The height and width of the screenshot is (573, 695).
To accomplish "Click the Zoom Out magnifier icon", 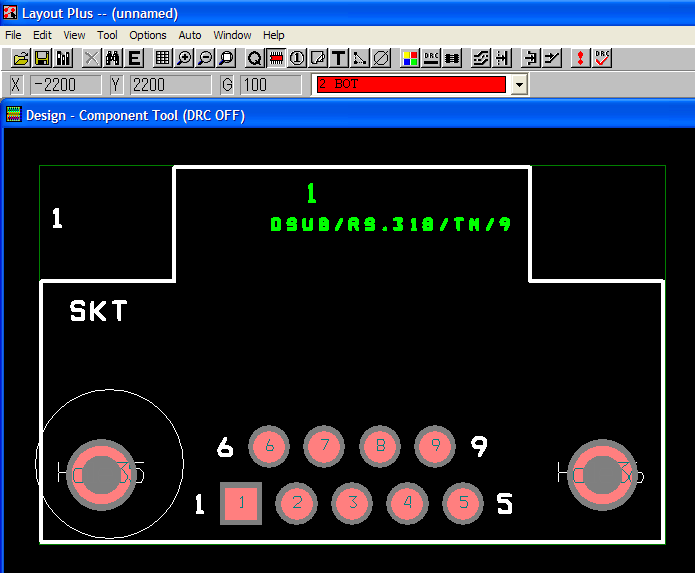I will tap(205, 58).
